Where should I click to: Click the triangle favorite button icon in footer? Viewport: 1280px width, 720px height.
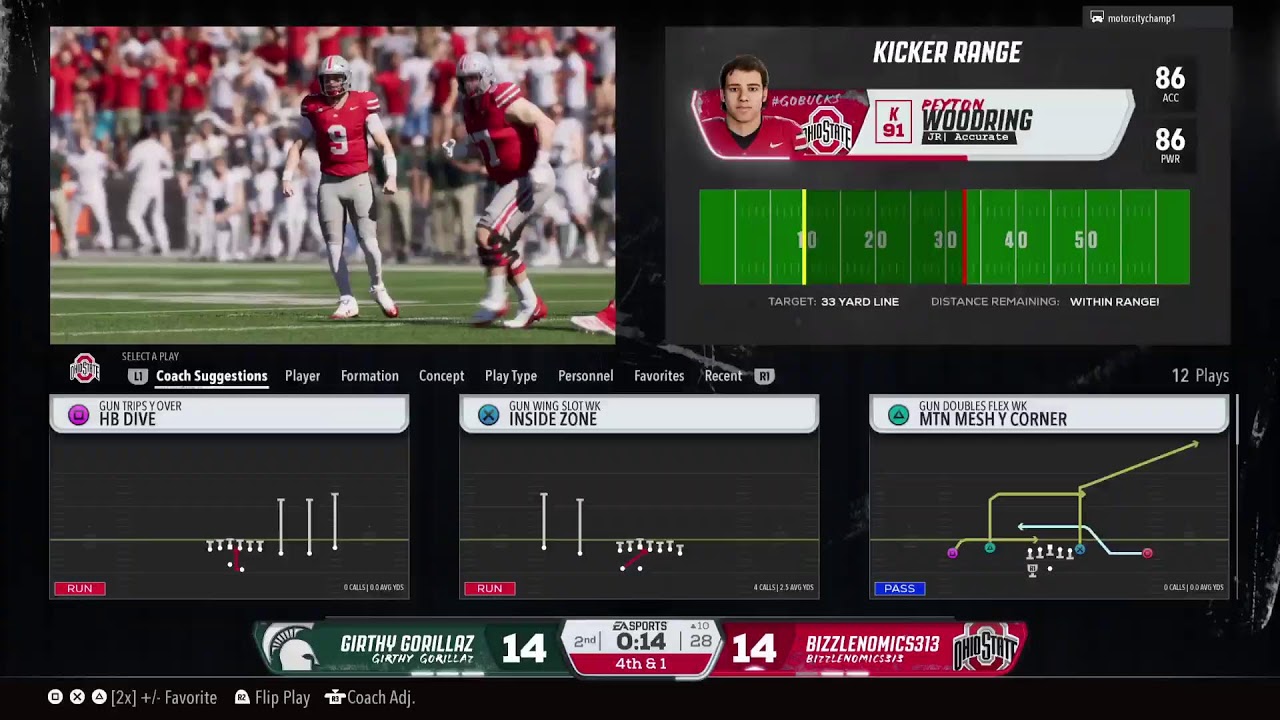pos(99,697)
